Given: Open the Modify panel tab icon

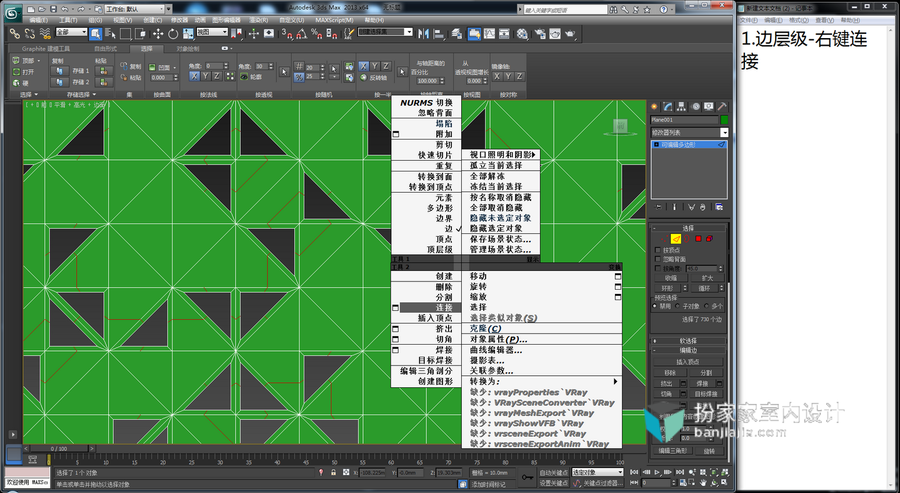Looking at the screenshot, I should pyautogui.click(x=668, y=107).
